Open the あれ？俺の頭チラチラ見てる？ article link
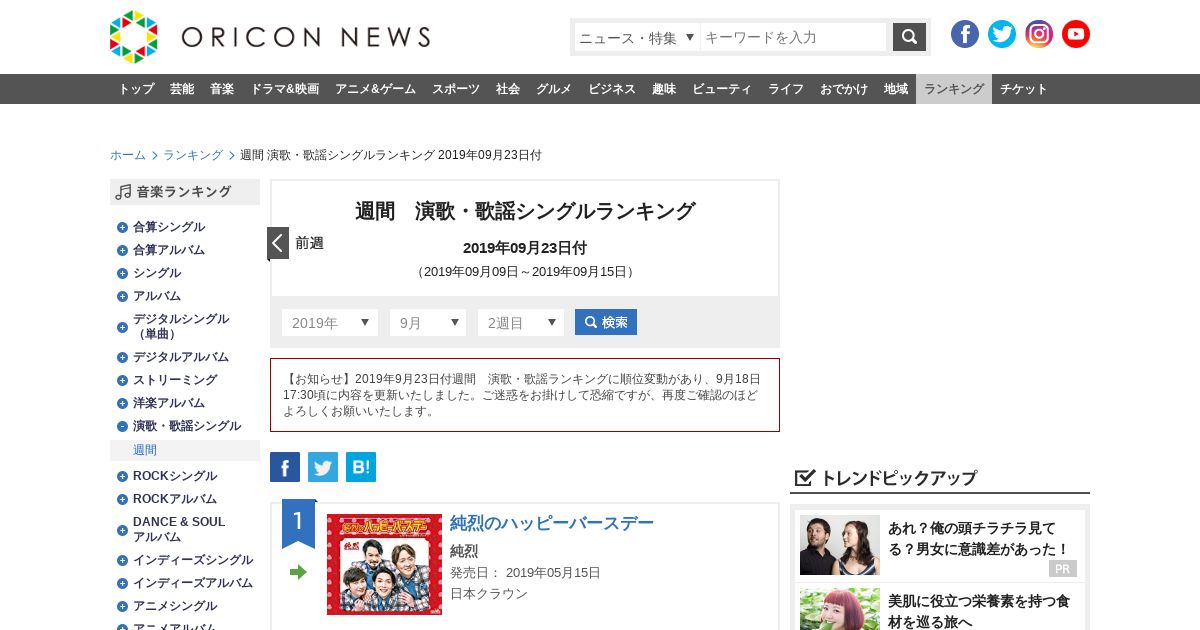The image size is (1200, 630). [979, 538]
